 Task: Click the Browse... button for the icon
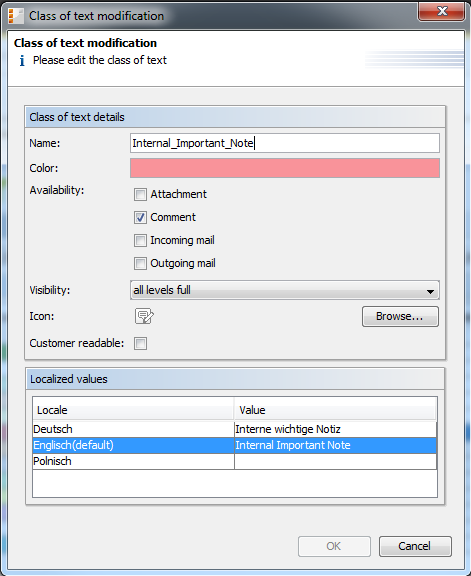[400, 316]
